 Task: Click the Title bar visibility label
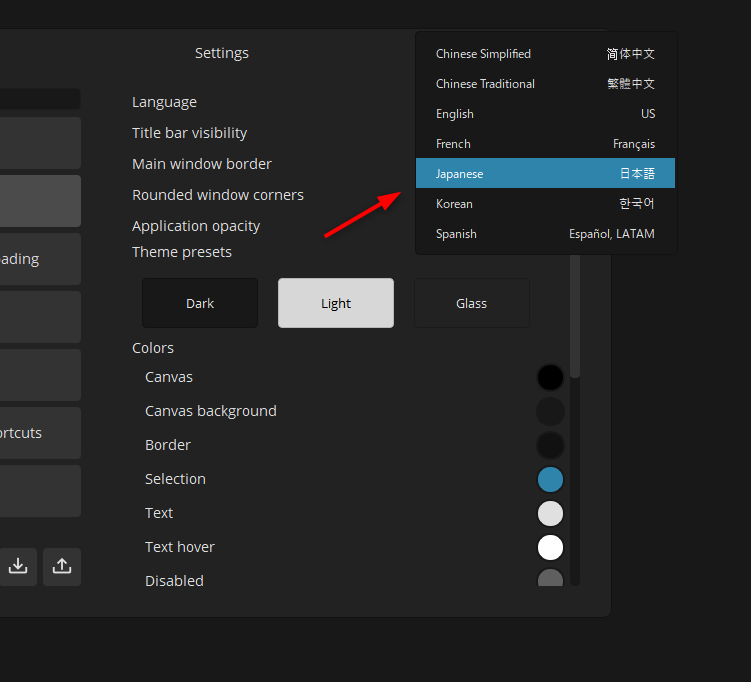click(x=190, y=133)
